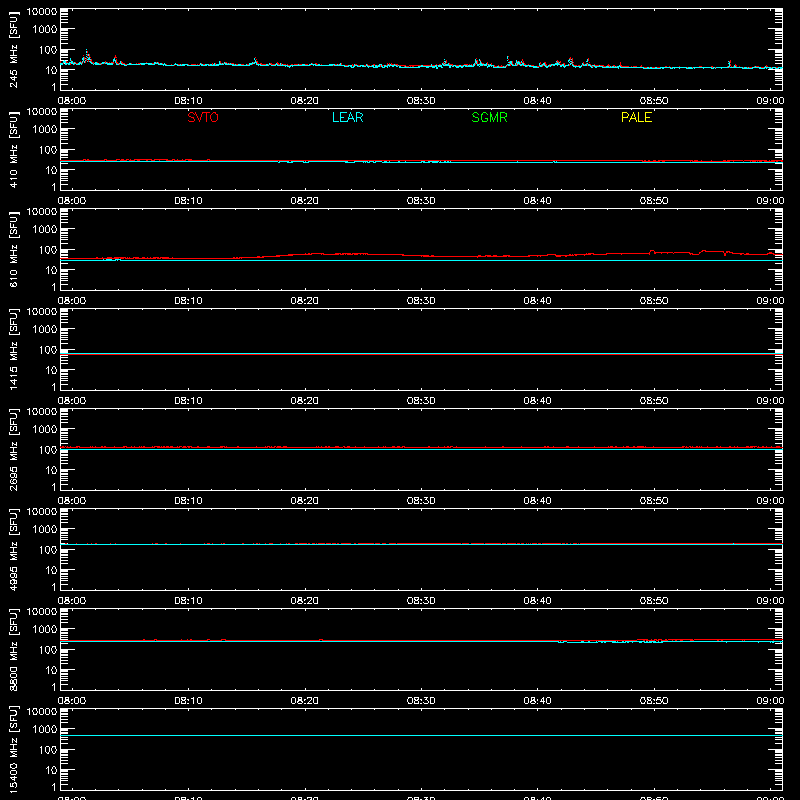The width and height of the screenshot is (800, 800).
Task: Click the 1000 tick label of 410 MHz plot
Action: coord(45,130)
